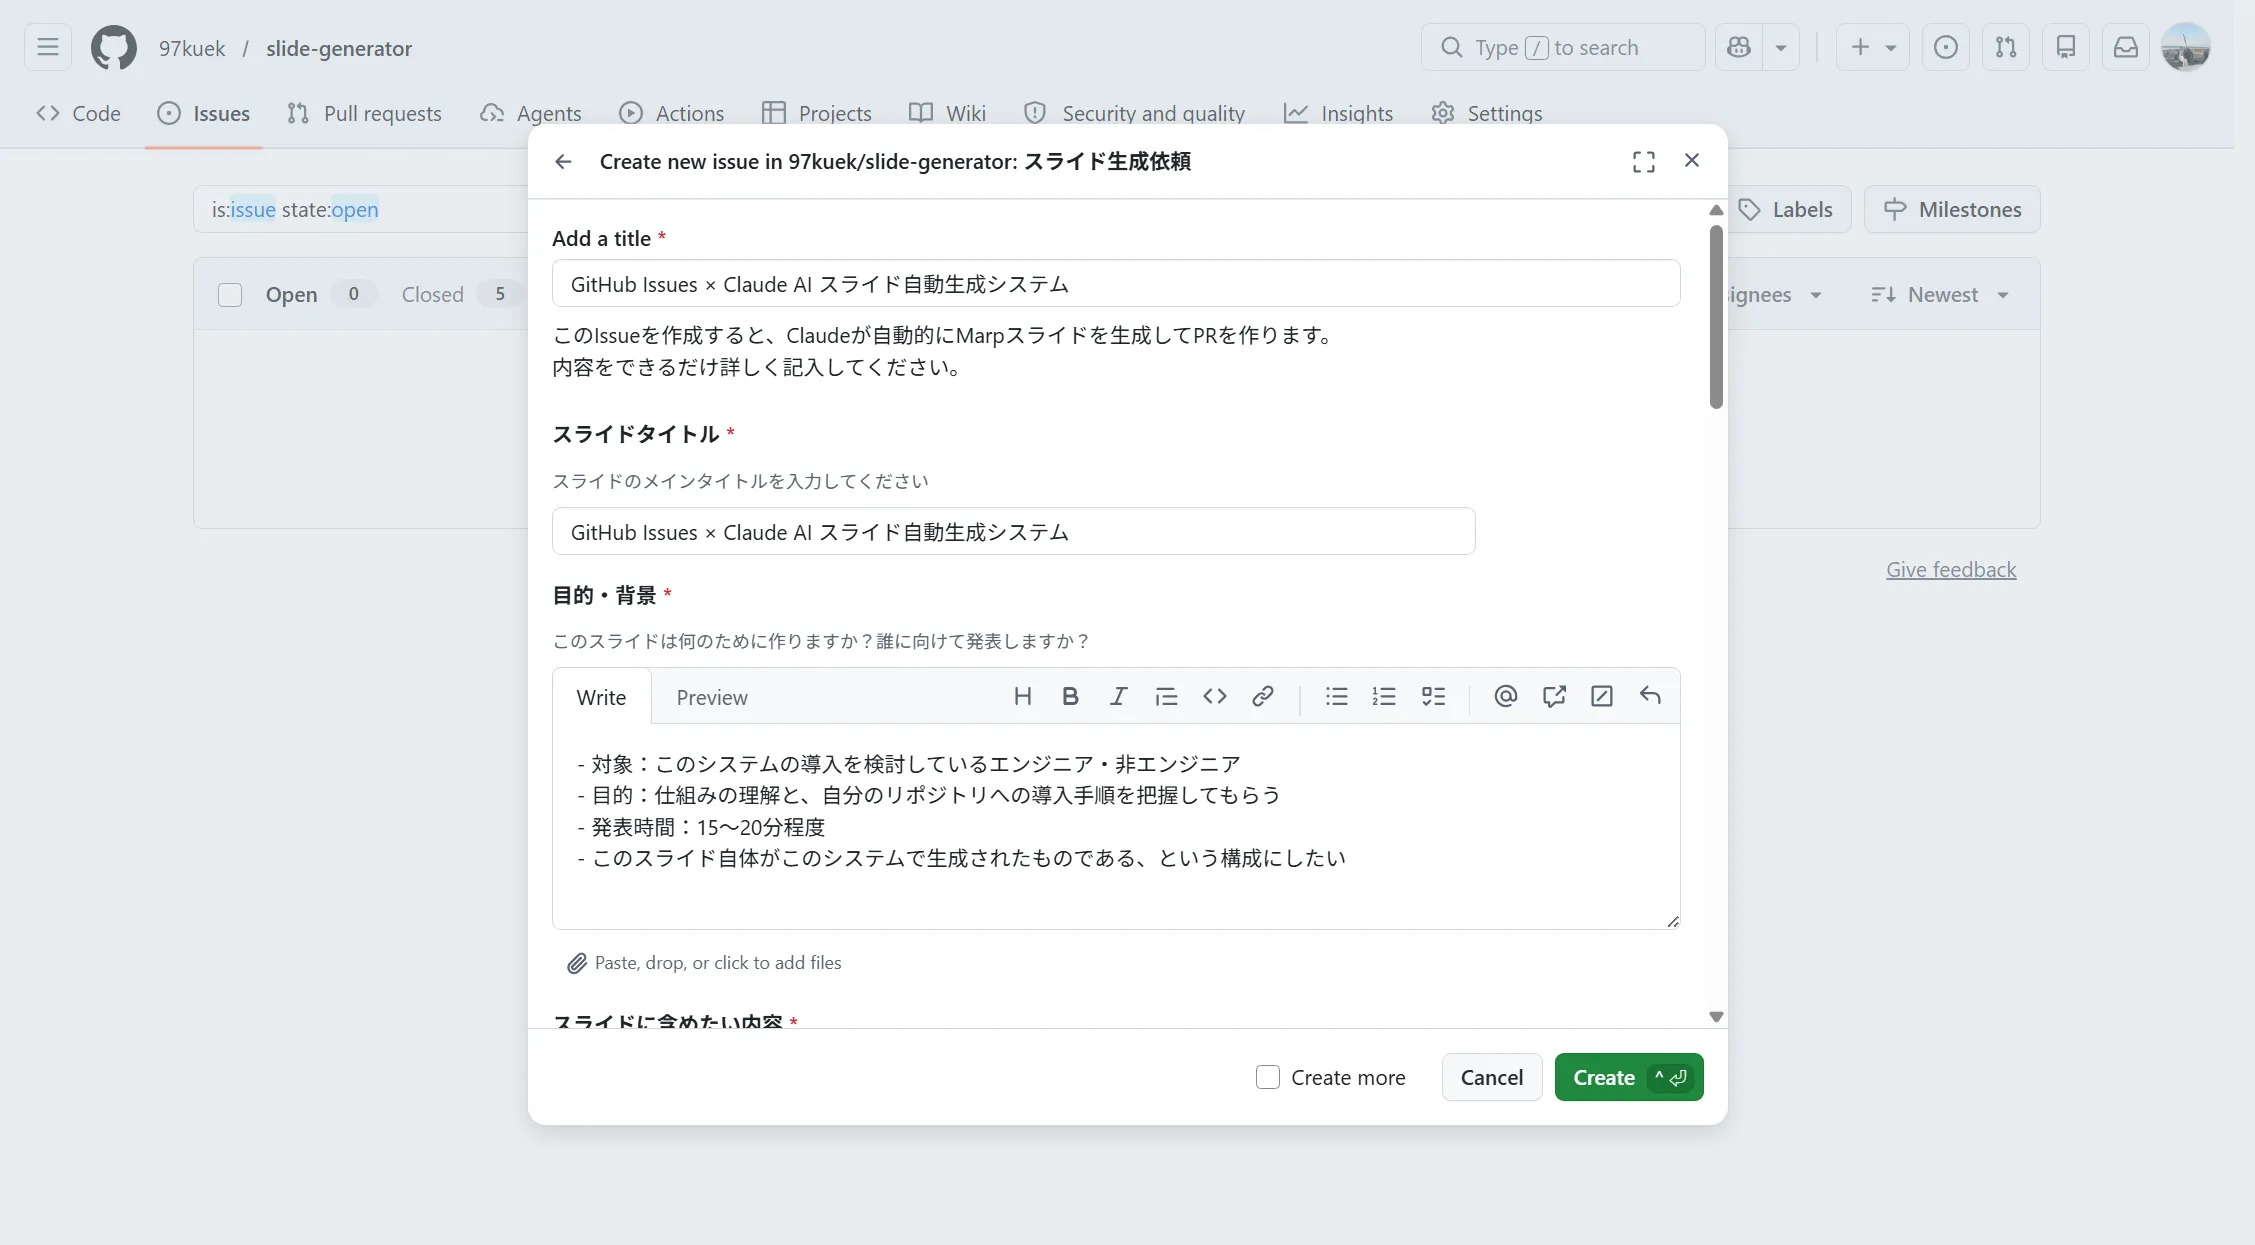Insert code formatting in the editor
2255x1245 pixels.
pyautogui.click(x=1214, y=696)
